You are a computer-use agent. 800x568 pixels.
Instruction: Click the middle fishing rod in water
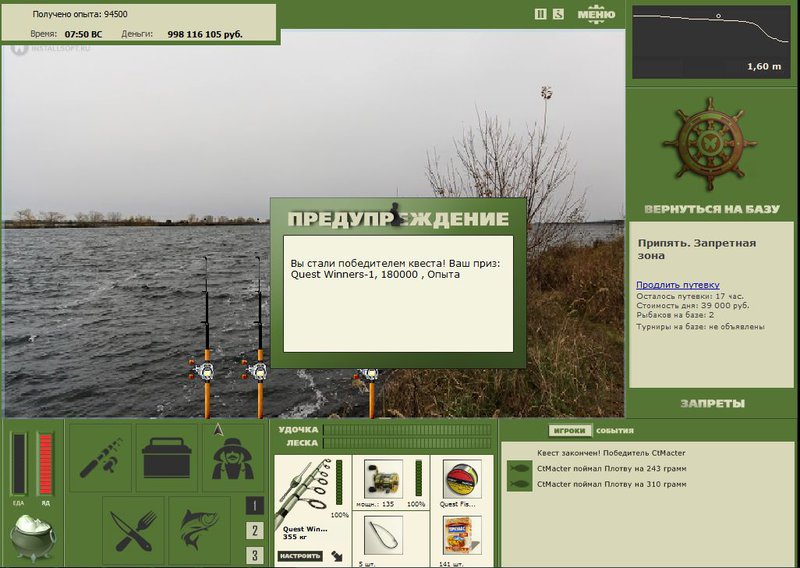tap(259, 338)
